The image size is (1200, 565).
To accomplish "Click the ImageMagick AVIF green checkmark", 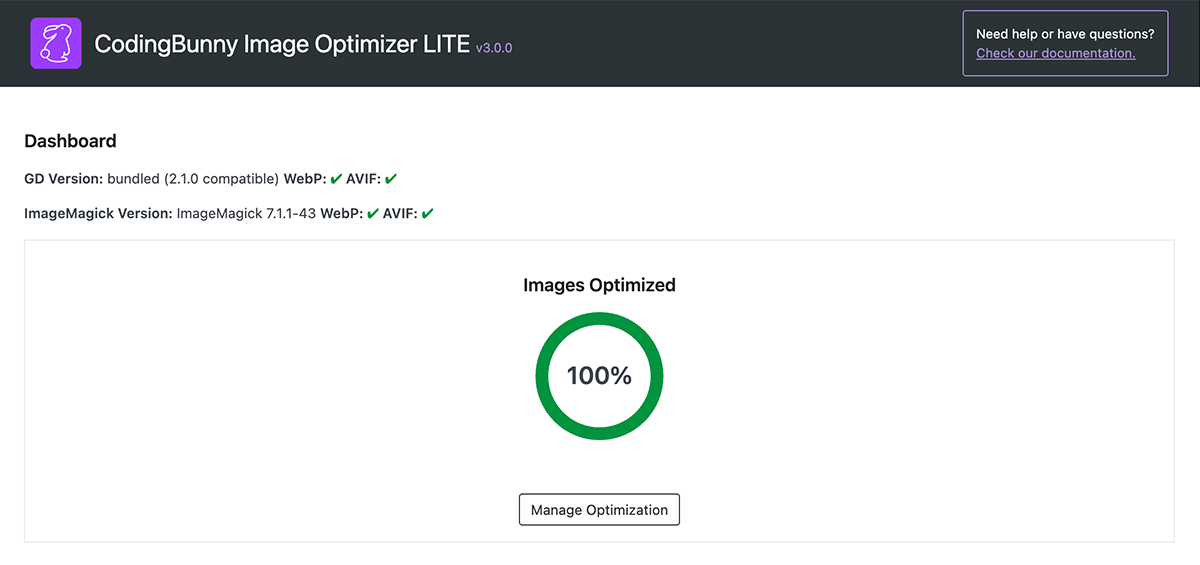I will click(x=427, y=214).
